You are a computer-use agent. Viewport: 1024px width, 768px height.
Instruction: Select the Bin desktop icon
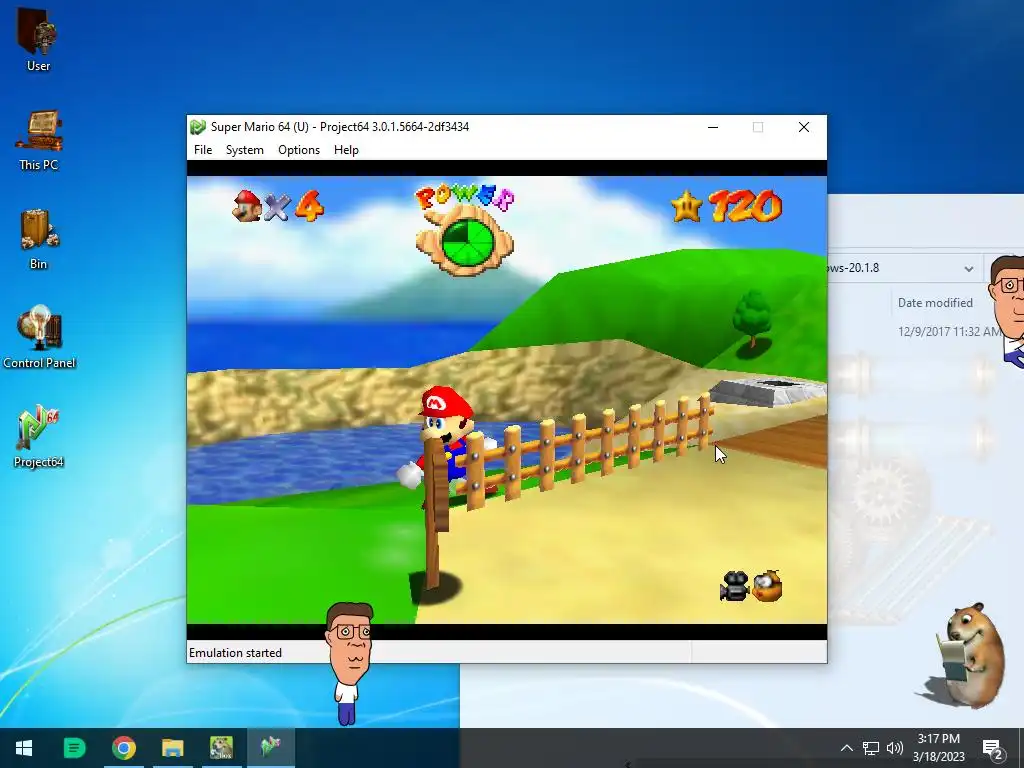point(38,240)
